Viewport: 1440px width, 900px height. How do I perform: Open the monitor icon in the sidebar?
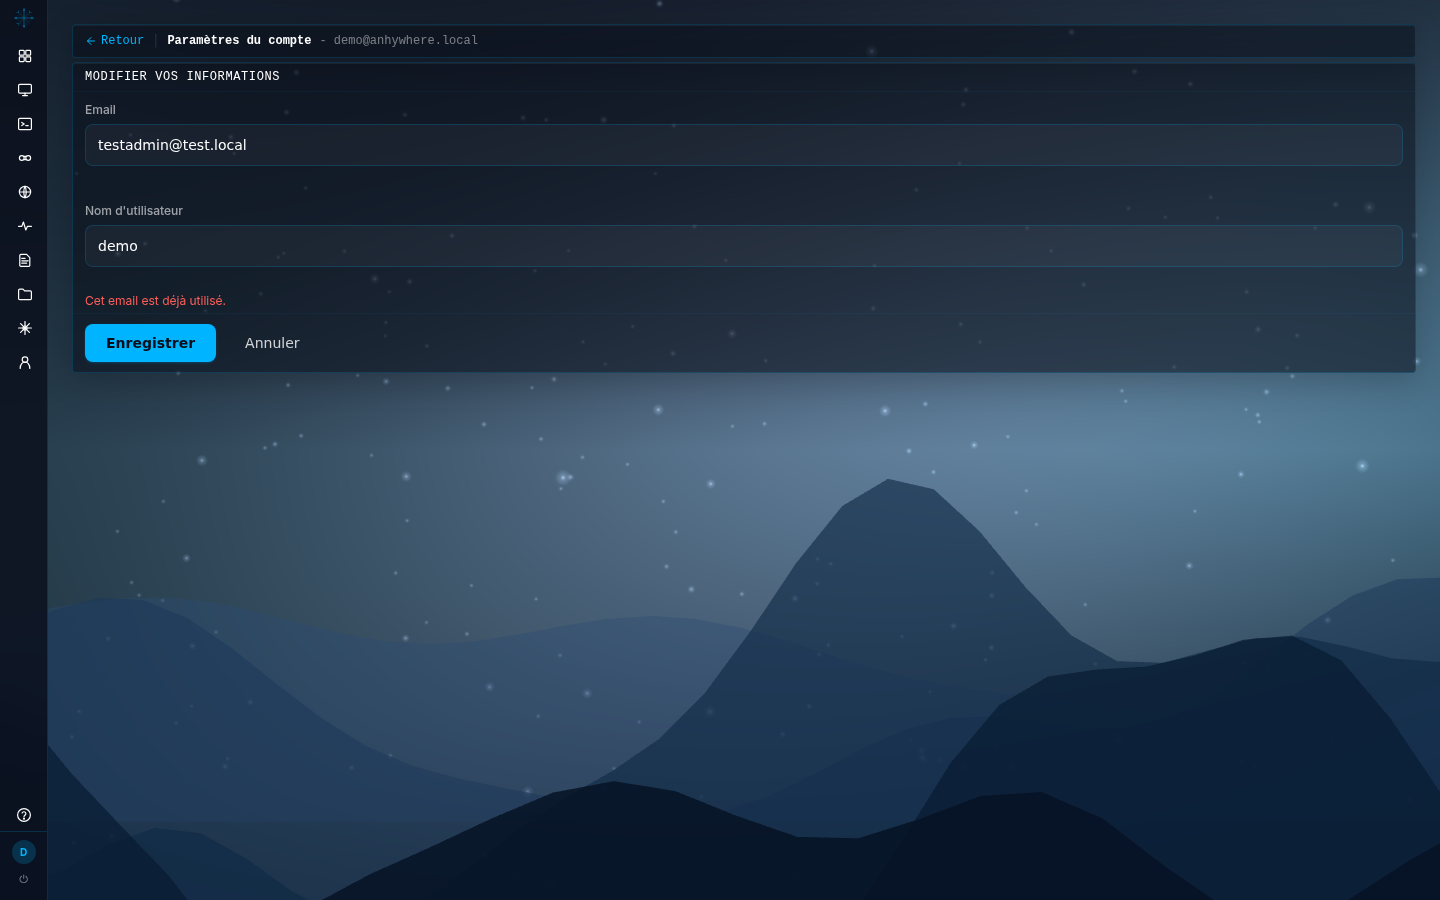(x=25, y=90)
